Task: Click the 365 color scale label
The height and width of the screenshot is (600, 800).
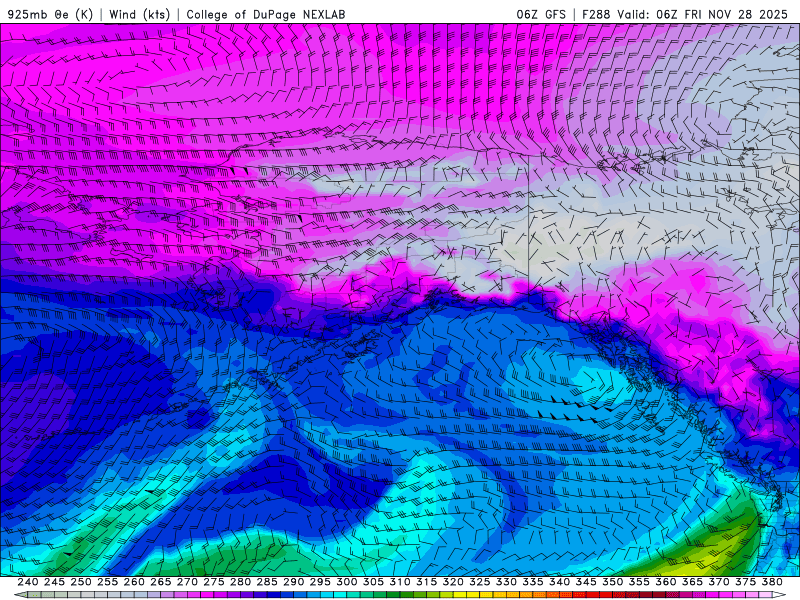Action: coord(692,582)
